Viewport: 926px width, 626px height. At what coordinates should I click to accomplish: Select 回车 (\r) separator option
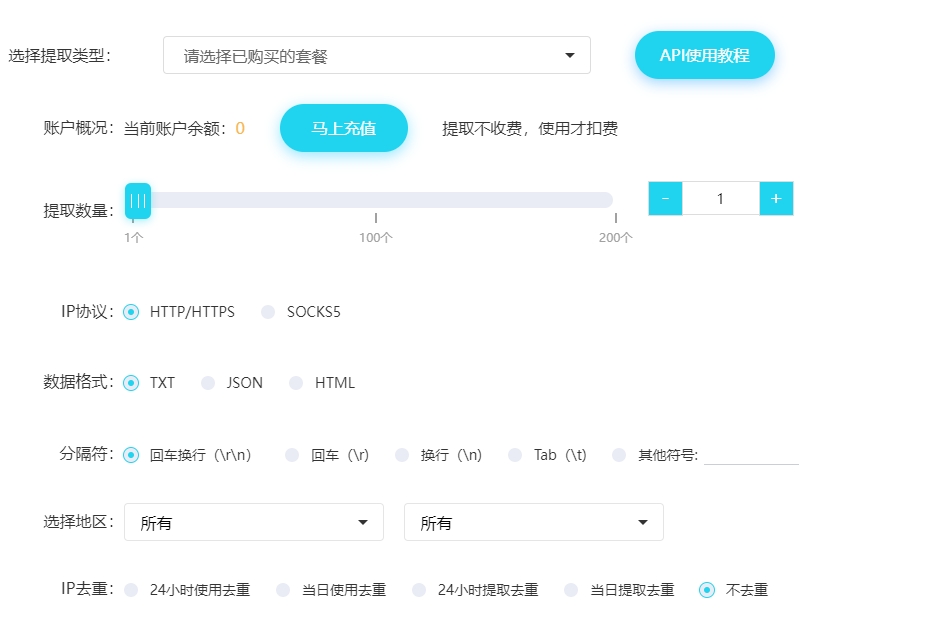[292, 455]
